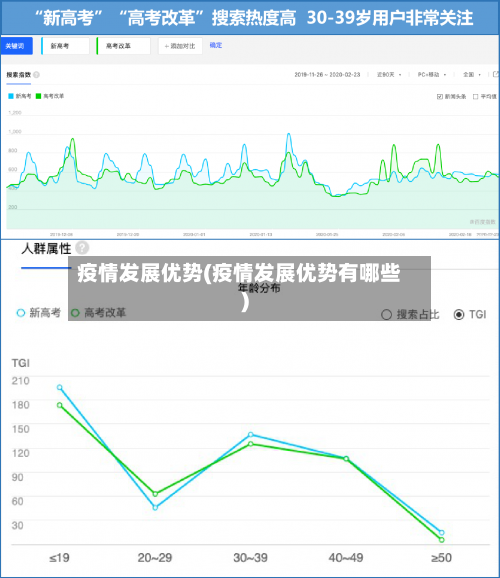Expand the 近90天 time span dropdown

click(x=389, y=74)
